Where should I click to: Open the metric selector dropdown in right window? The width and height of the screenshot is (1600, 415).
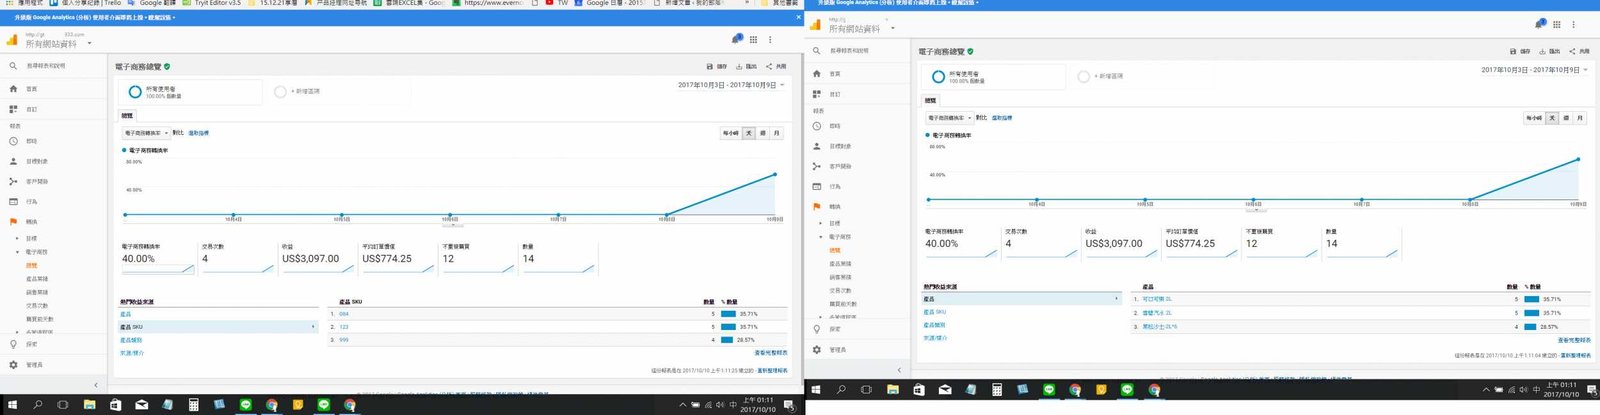pyautogui.click(x=949, y=118)
